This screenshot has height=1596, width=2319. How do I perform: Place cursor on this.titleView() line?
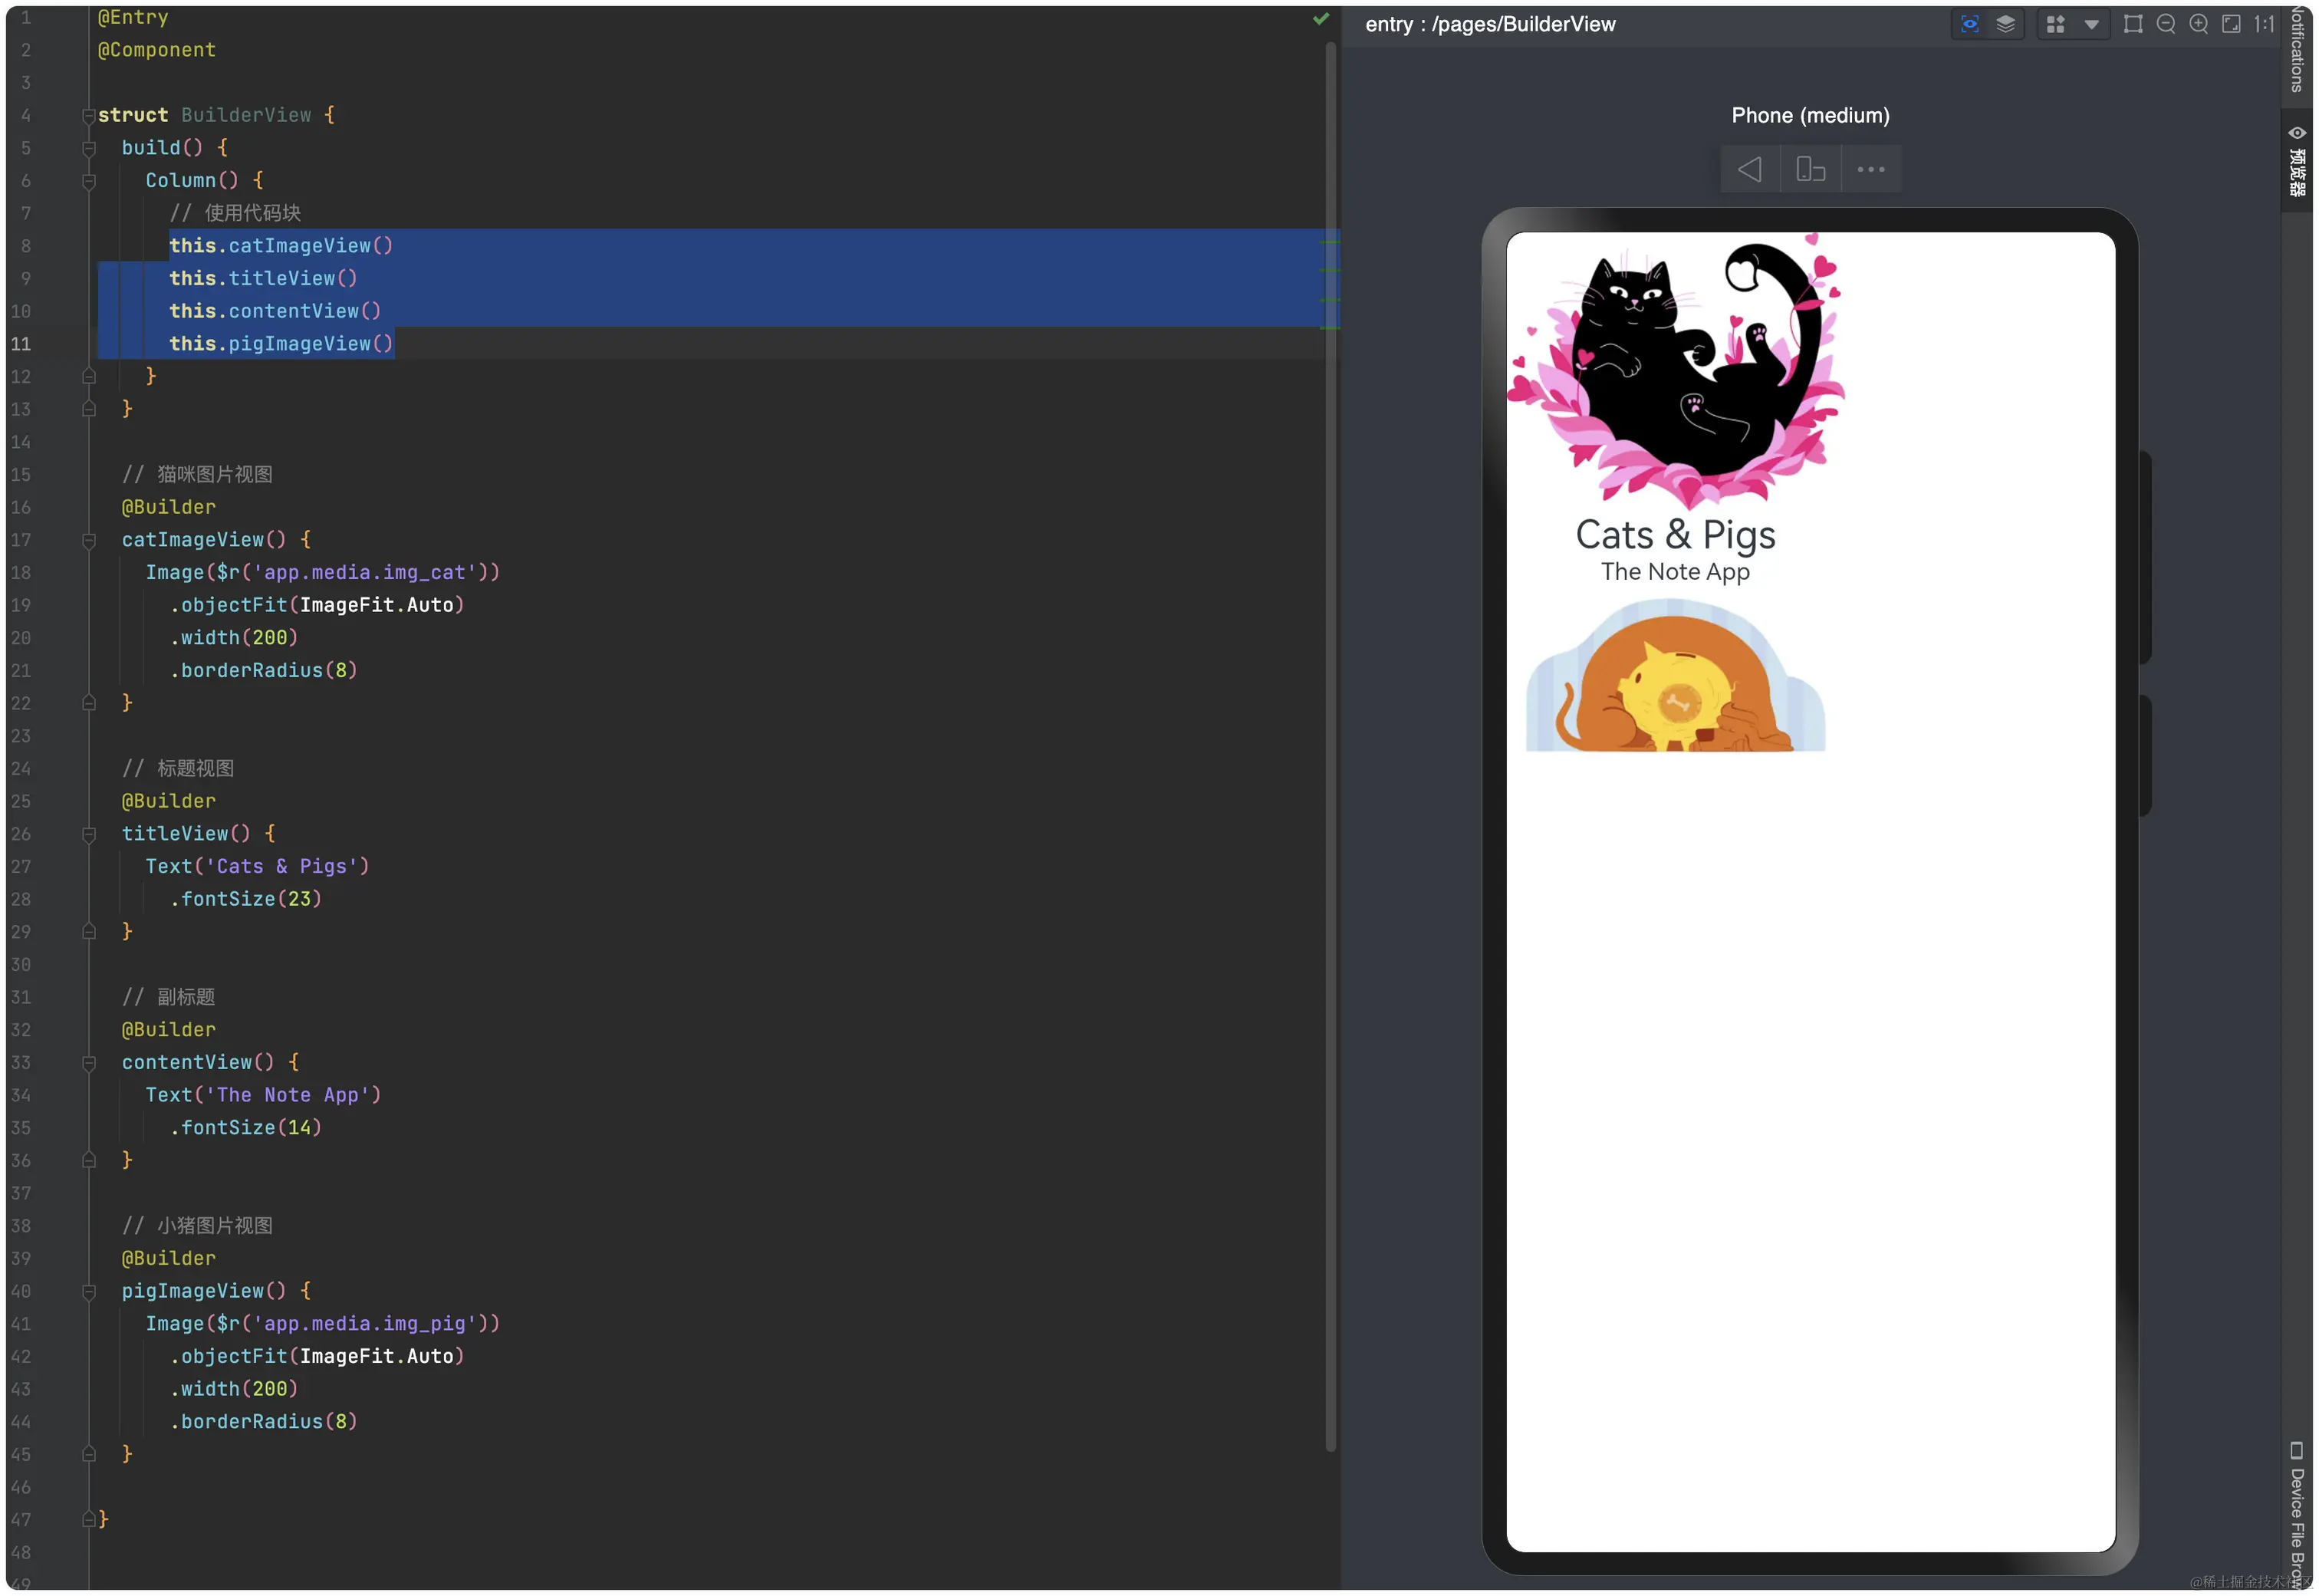263,279
